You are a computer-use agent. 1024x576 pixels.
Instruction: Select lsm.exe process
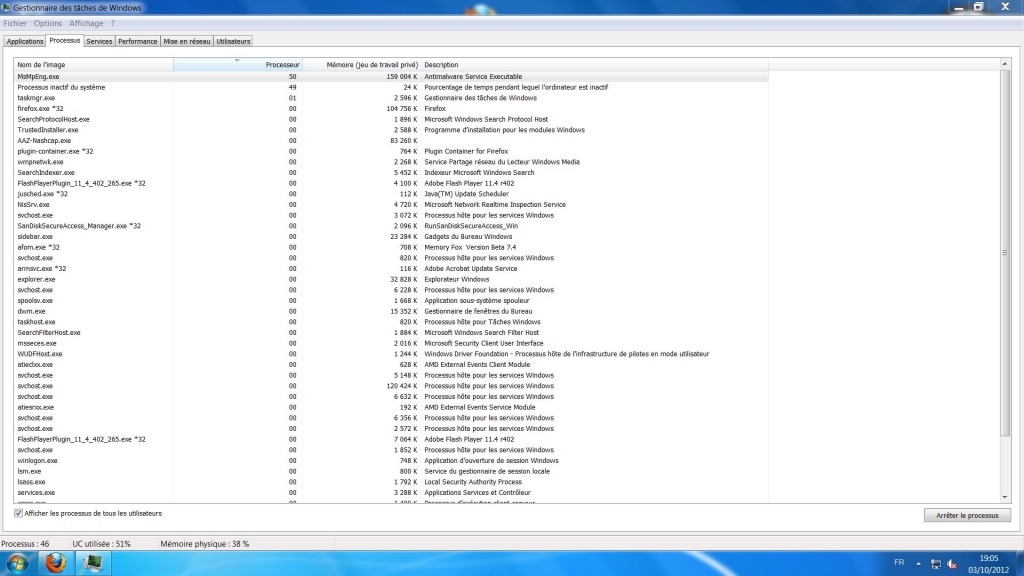[391, 471]
